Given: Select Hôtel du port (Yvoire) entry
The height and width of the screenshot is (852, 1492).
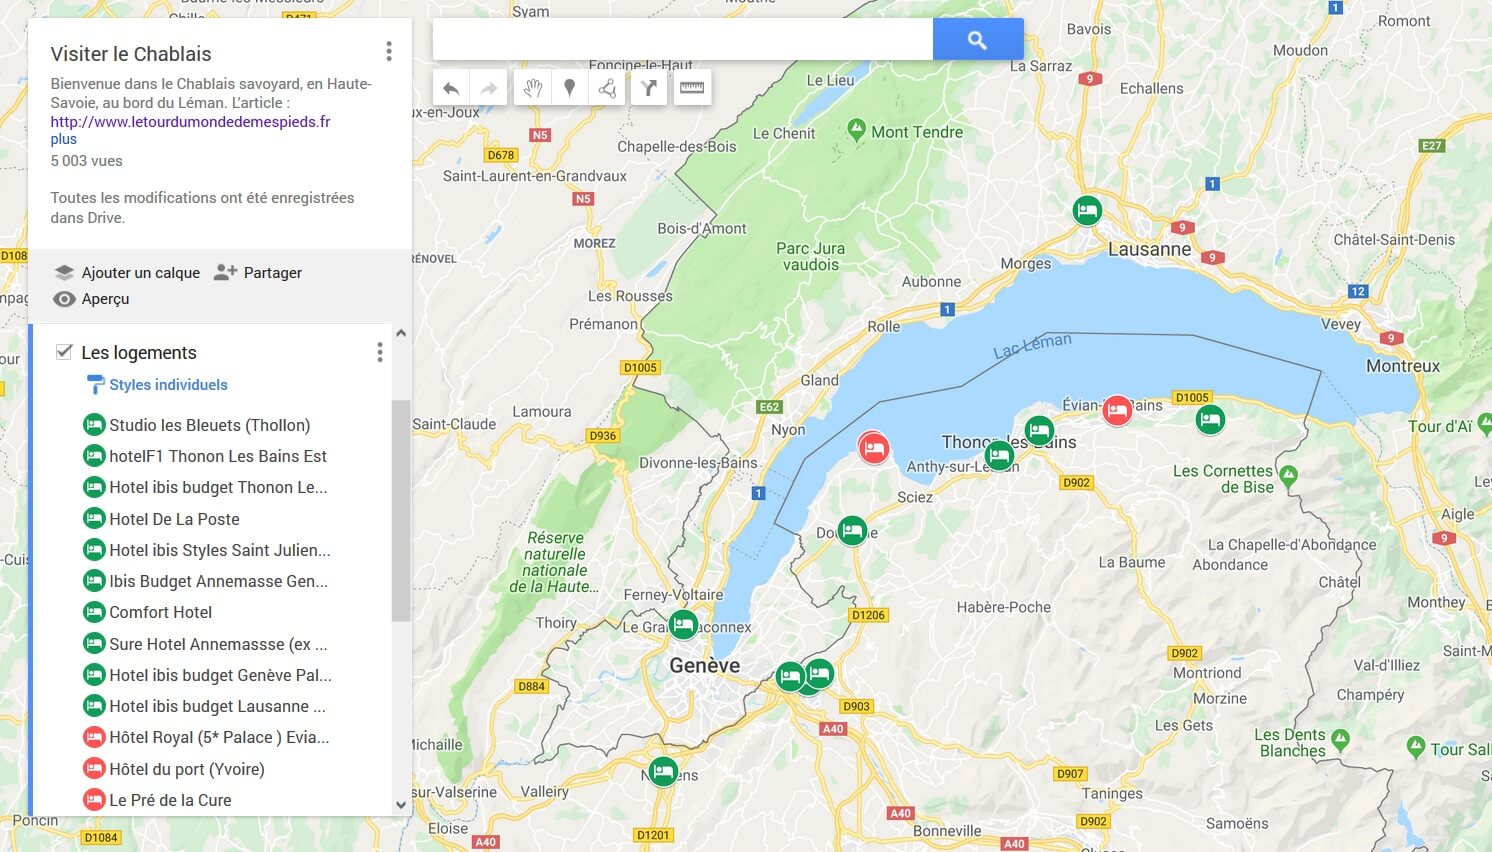Looking at the screenshot, I should pos(186,769).
